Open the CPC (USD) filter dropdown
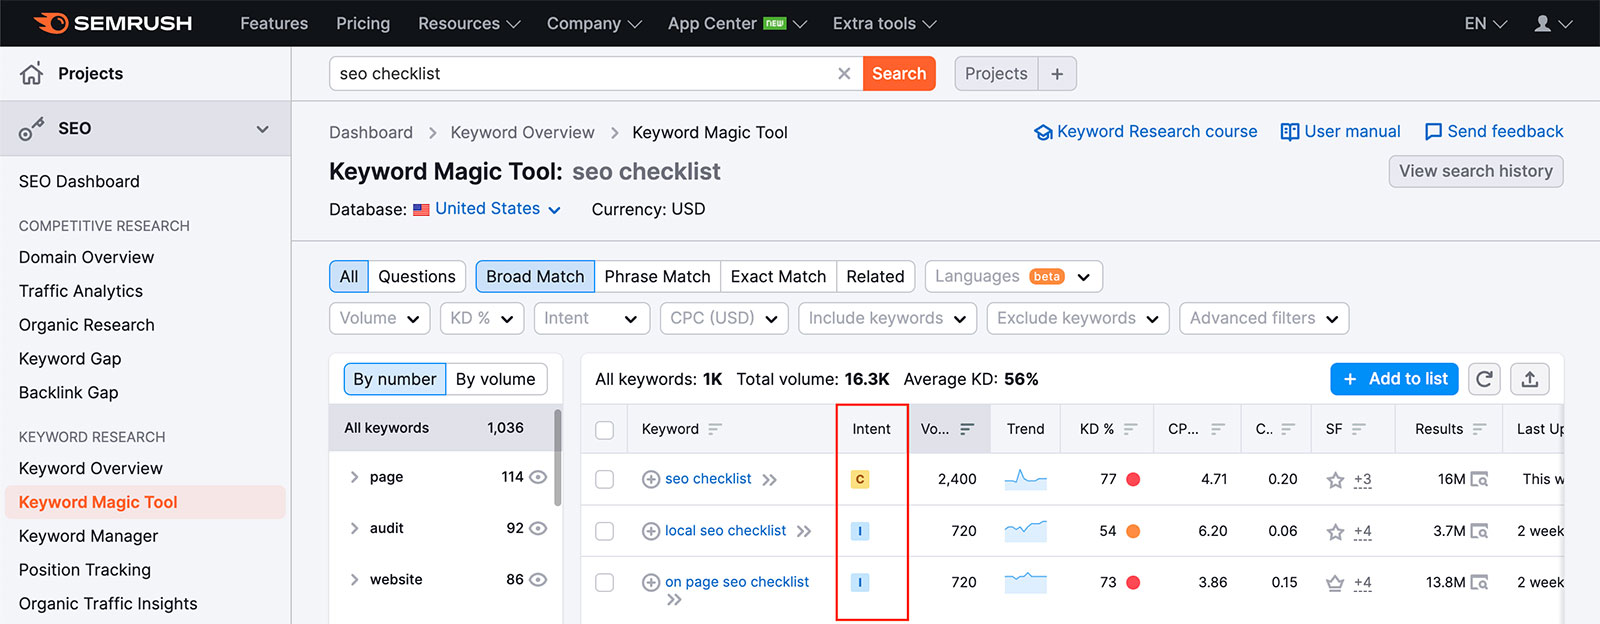Screen dimensions: 1600x624 point(724,318)
